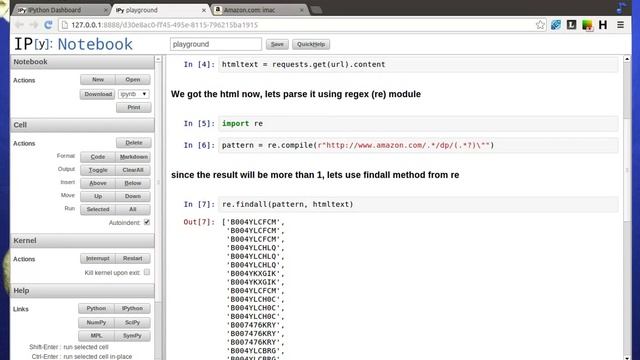Click the In [4] htmltext cell
This screenshot has height=360, width=640.
pyautogui.click(x=418, y=64)
